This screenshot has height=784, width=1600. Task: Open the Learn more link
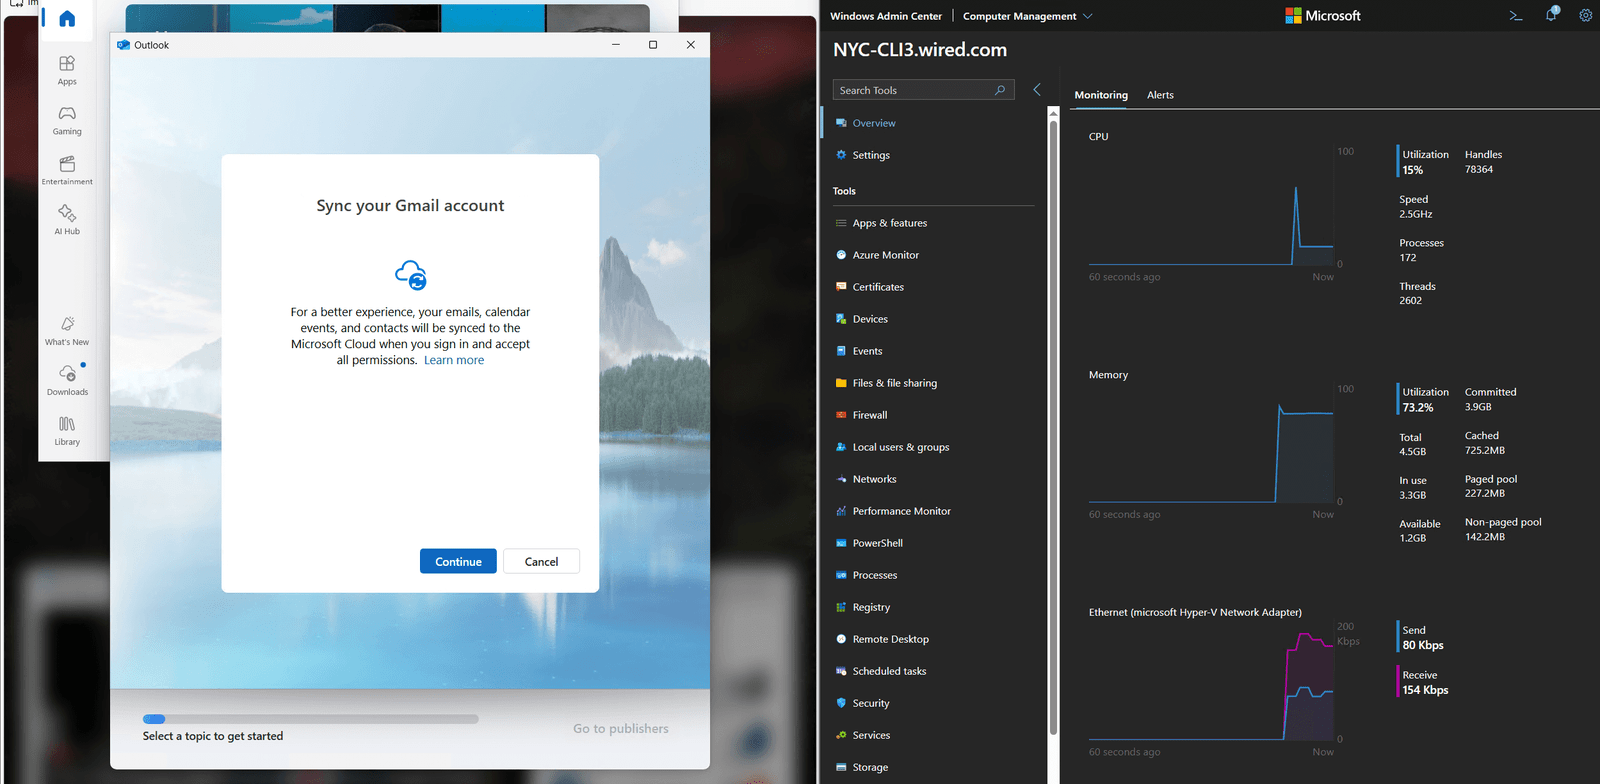454,360
